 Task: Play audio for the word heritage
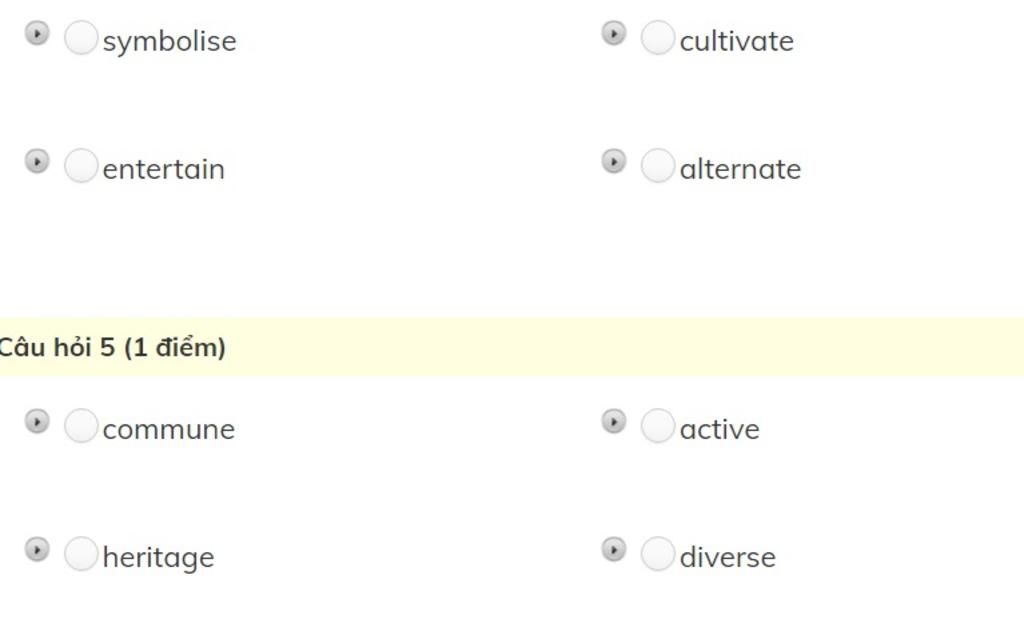37,549
